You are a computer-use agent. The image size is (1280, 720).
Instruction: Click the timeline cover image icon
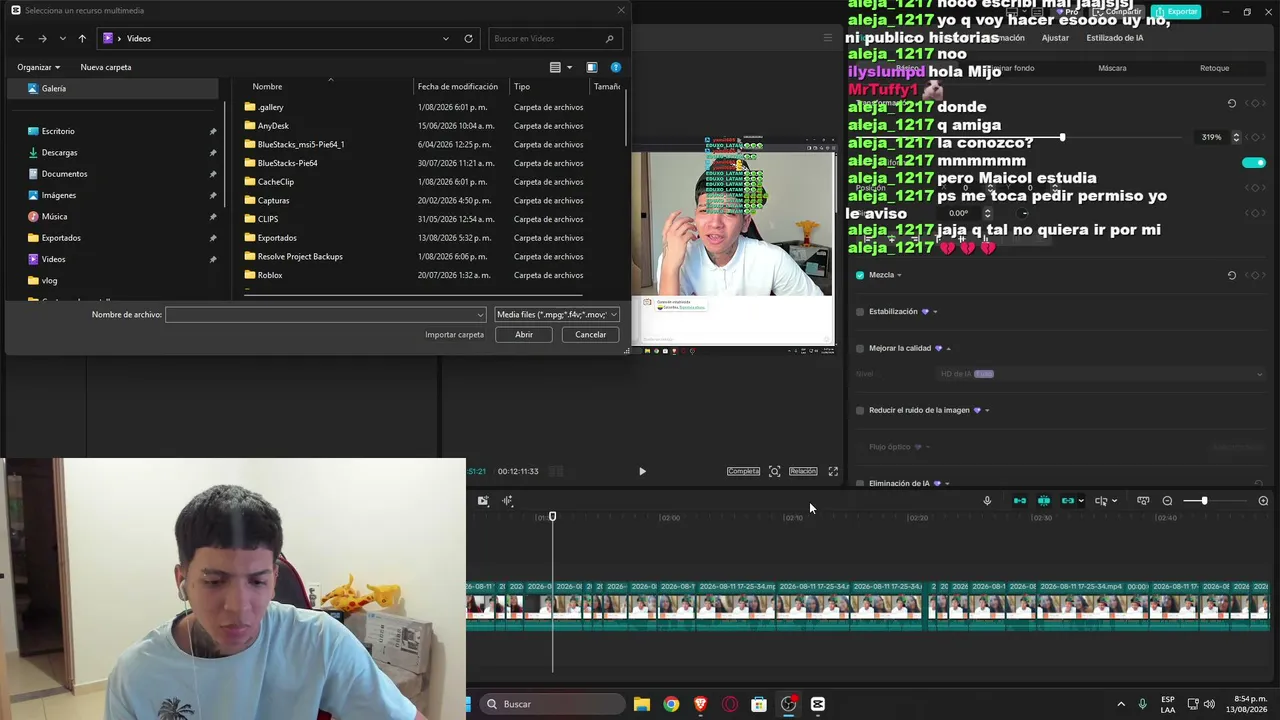tap(483, 501)
